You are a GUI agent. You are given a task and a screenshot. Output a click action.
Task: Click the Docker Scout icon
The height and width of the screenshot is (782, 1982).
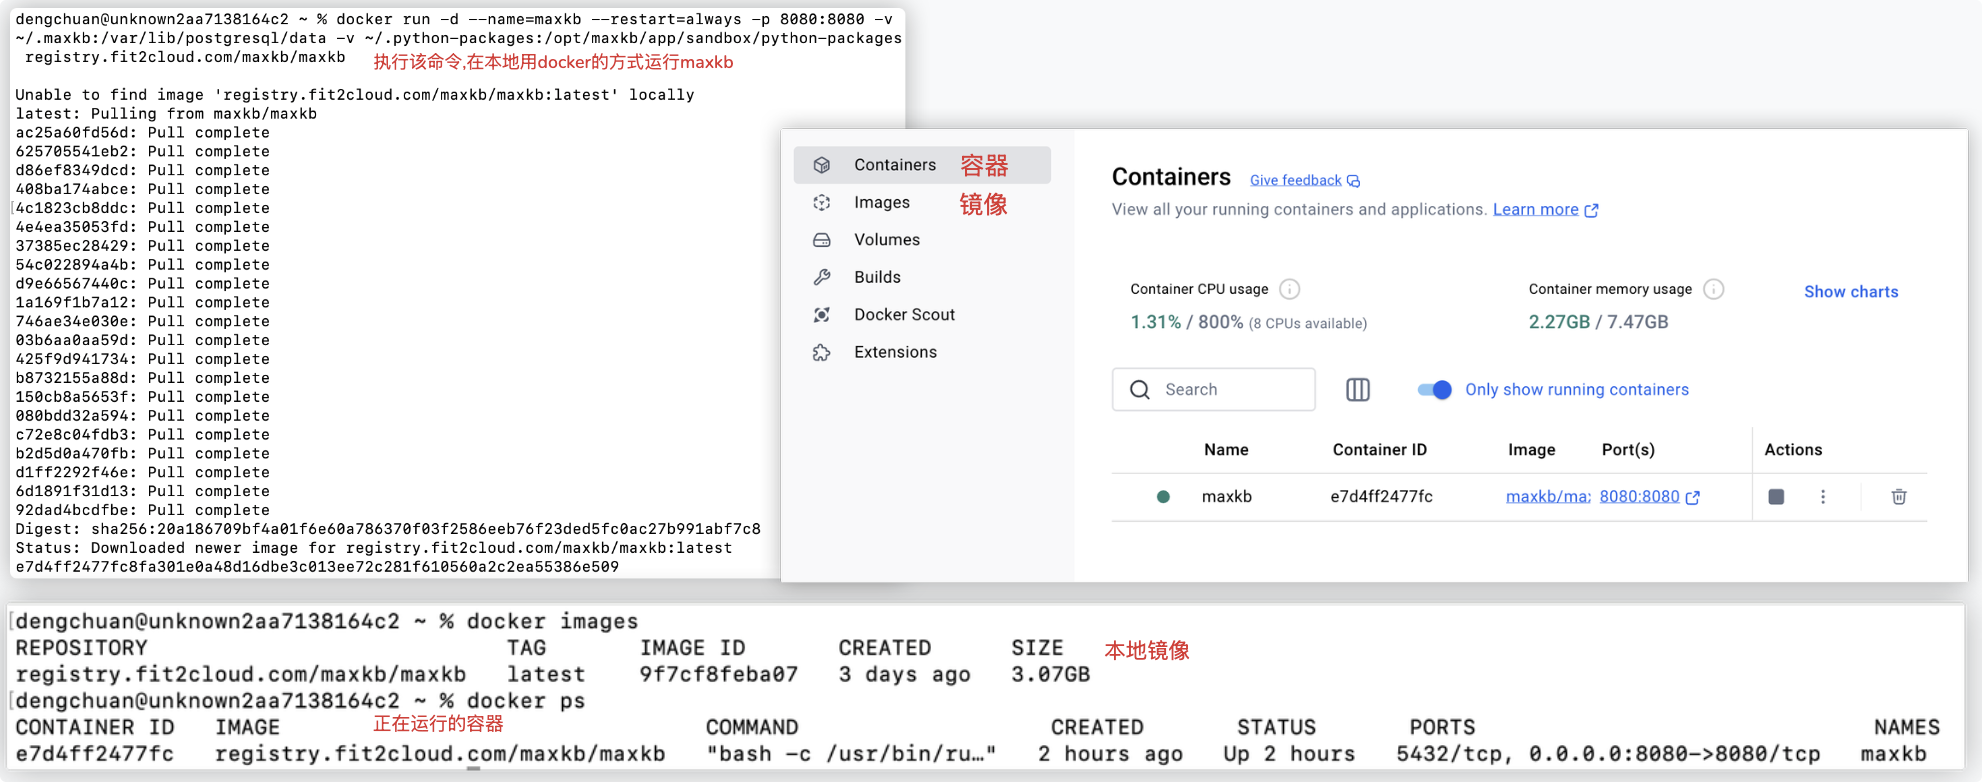pos(822,315)
